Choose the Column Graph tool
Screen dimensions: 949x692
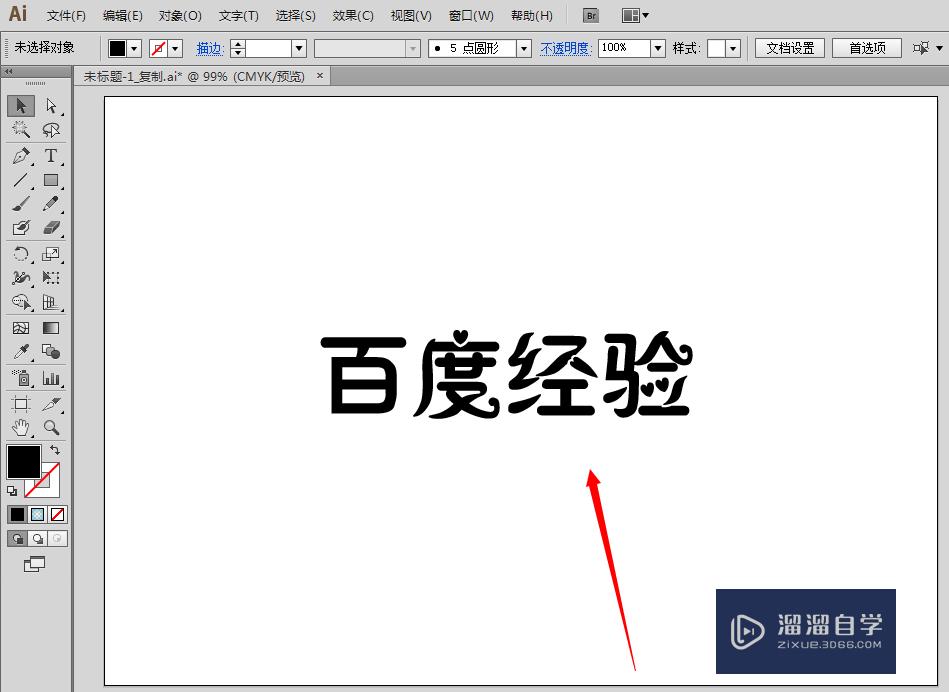[51, 378]
